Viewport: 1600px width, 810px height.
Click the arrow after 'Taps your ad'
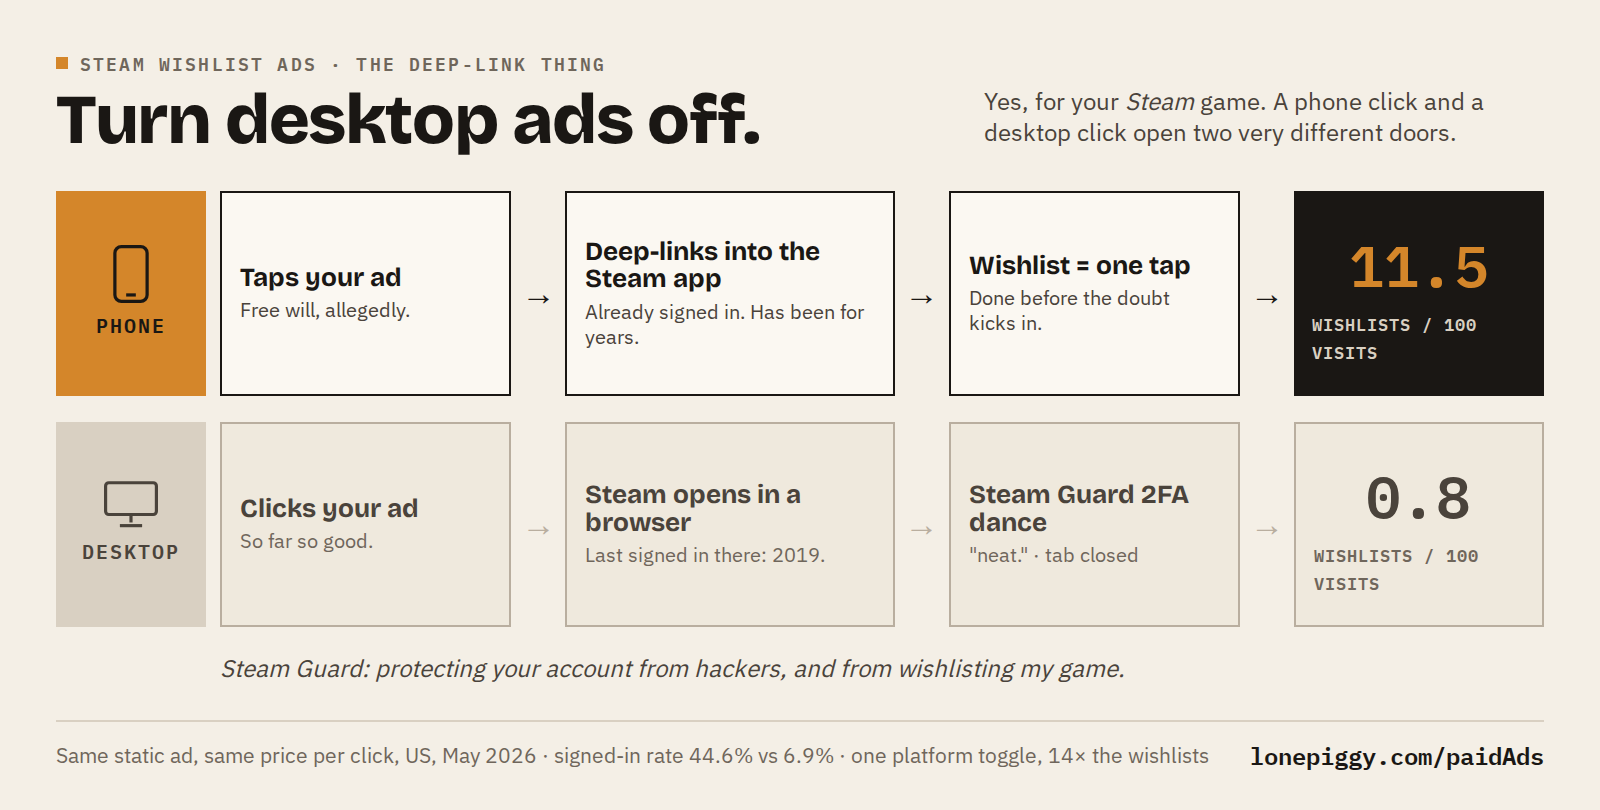click(x=538, y=299)
